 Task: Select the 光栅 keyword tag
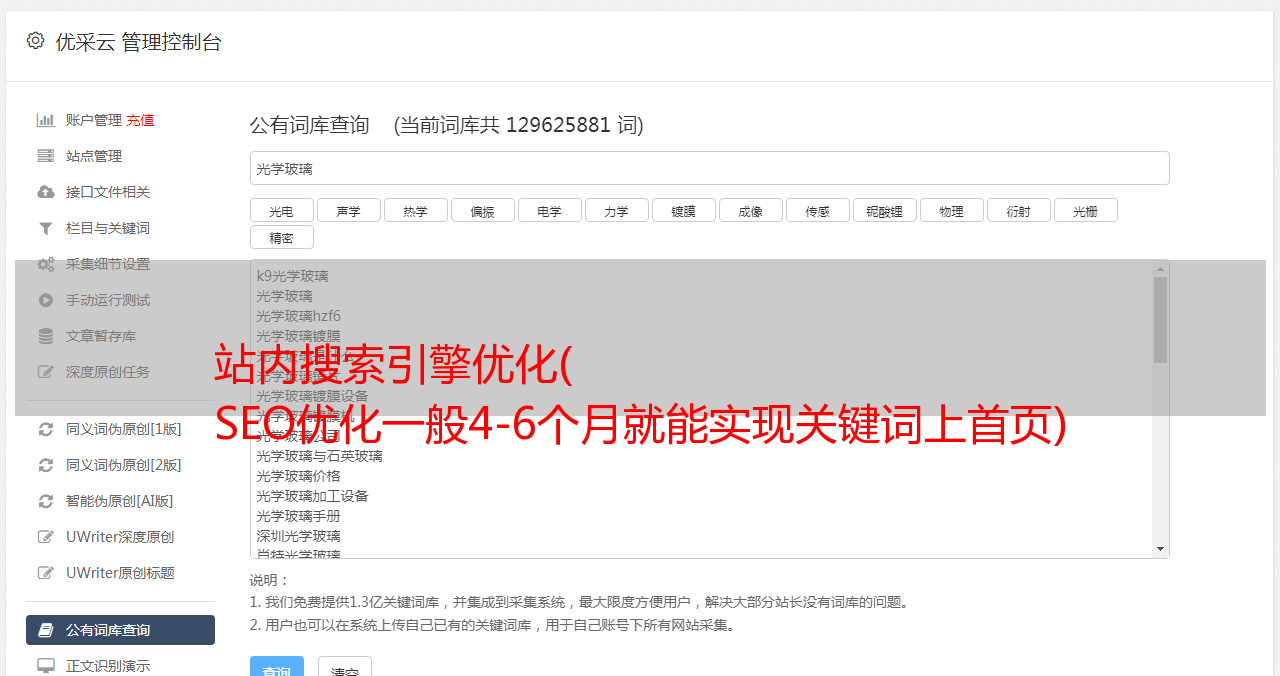(1086, 211)
